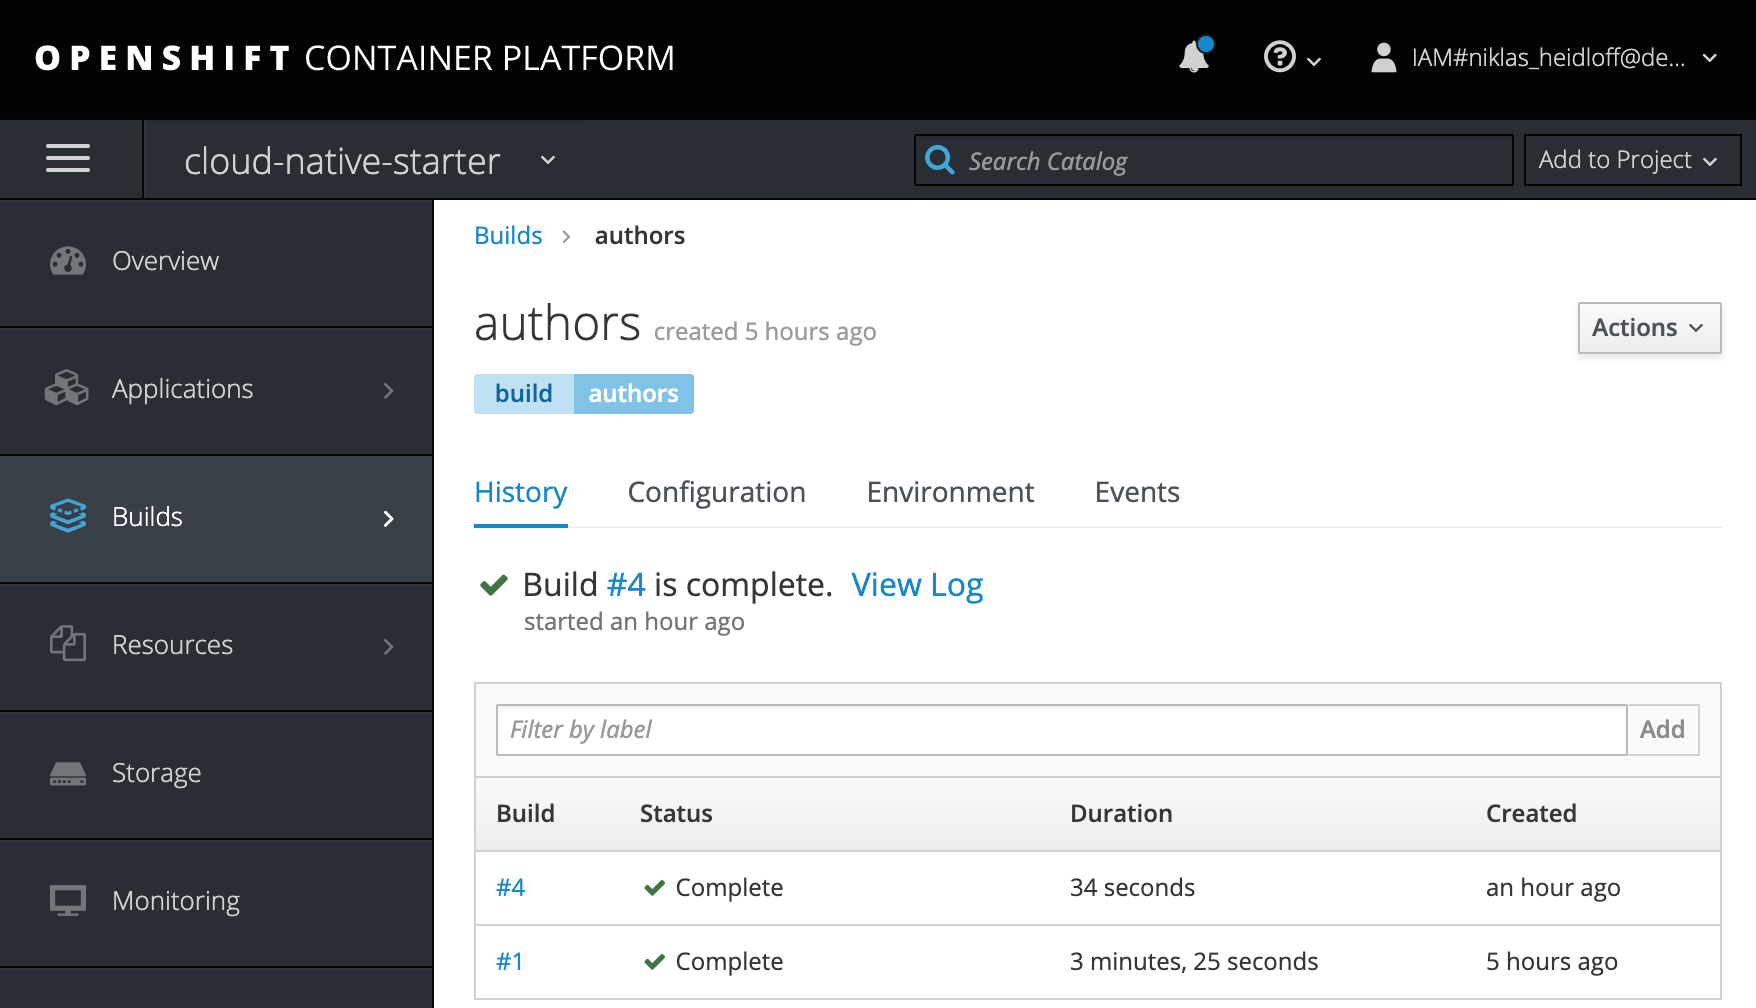Click the Builds layers icon
Screen dimensions: 1756x1008
click(68, 516)
